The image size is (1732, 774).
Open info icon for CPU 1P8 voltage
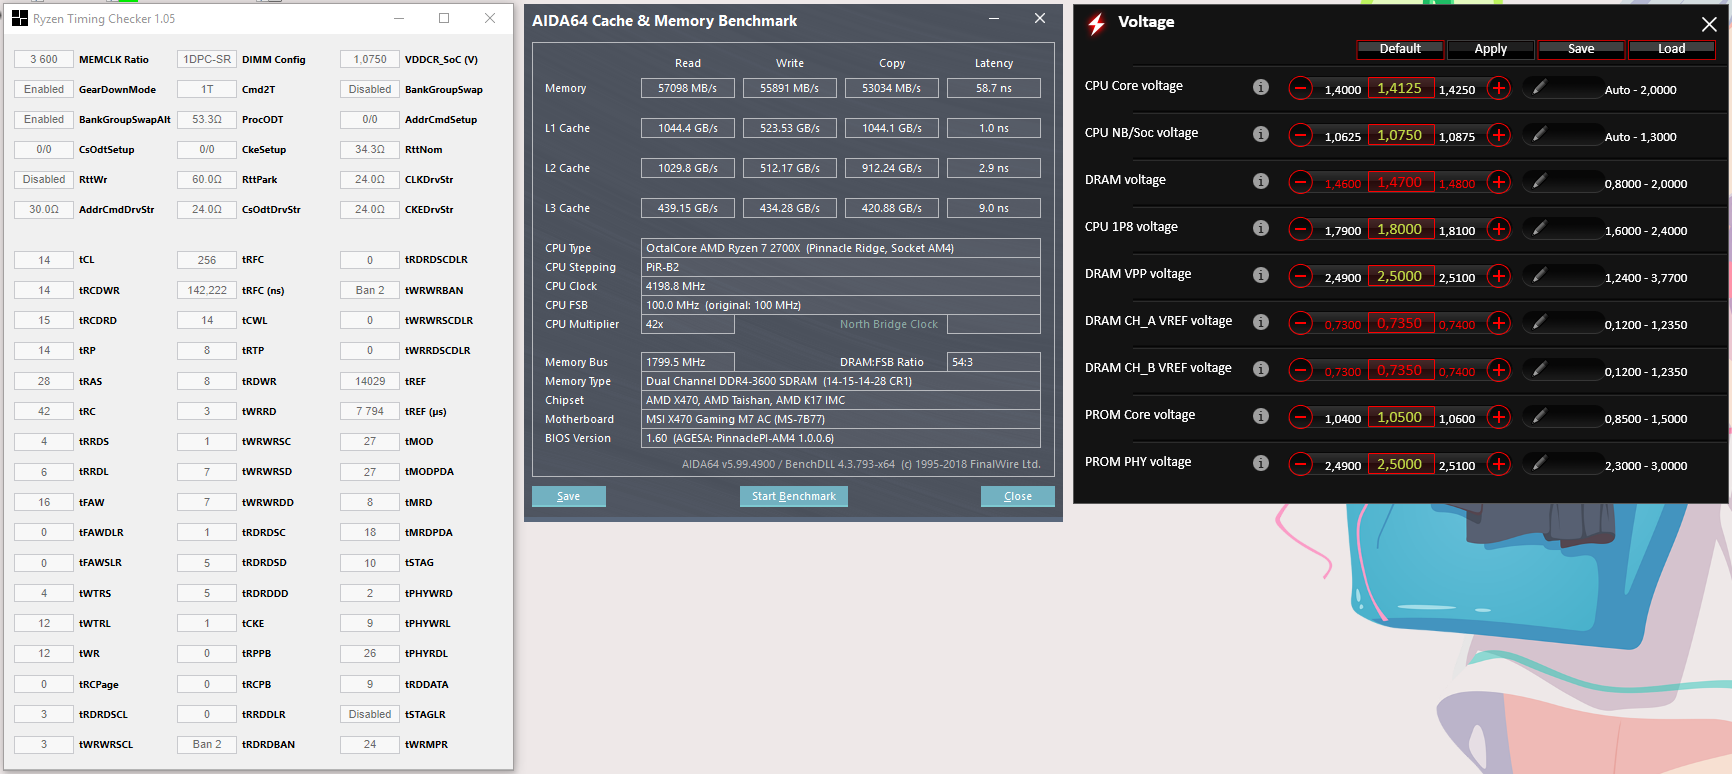click(1261, 228)
